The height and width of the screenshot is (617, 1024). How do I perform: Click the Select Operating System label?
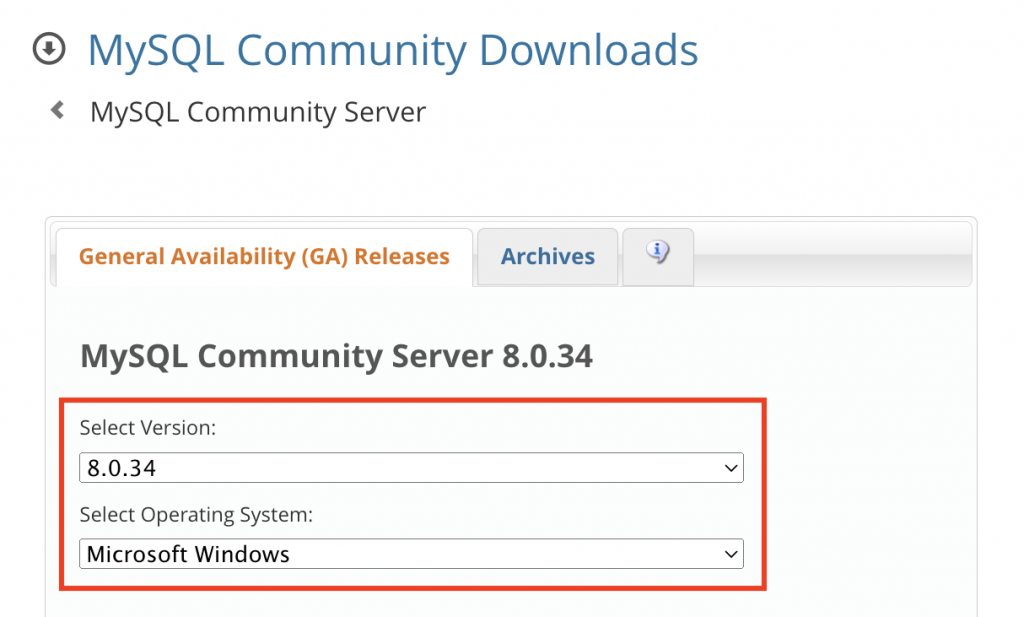(196, 514)
